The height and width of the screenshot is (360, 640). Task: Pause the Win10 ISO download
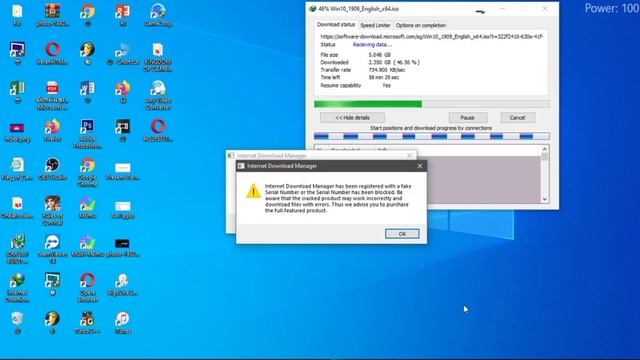(x=467, y=118)
